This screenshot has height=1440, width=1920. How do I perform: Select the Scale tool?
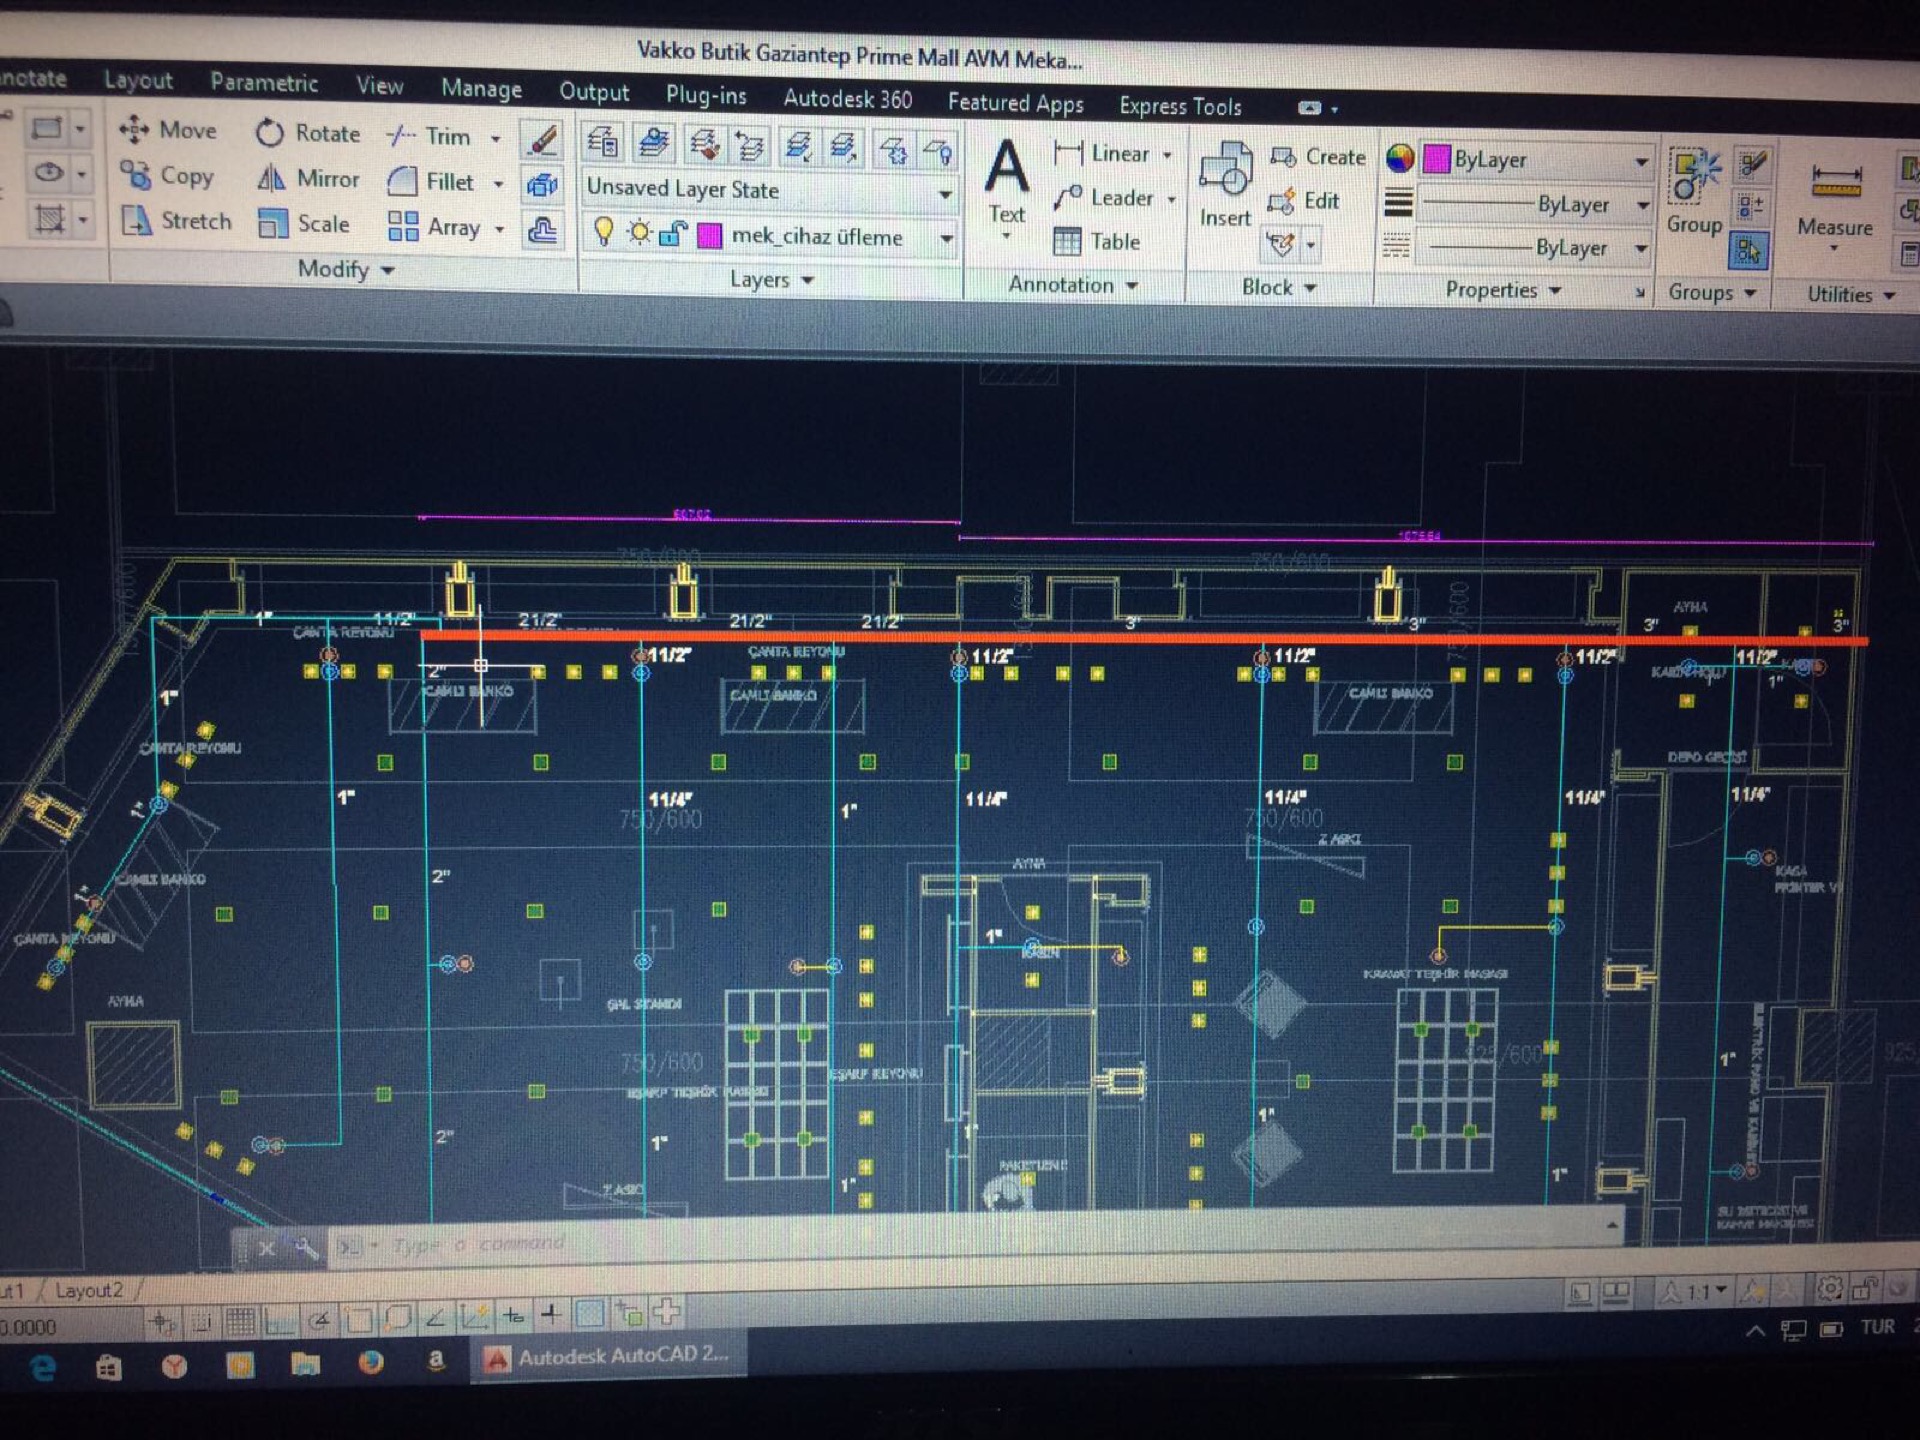(x=303, y=223)
